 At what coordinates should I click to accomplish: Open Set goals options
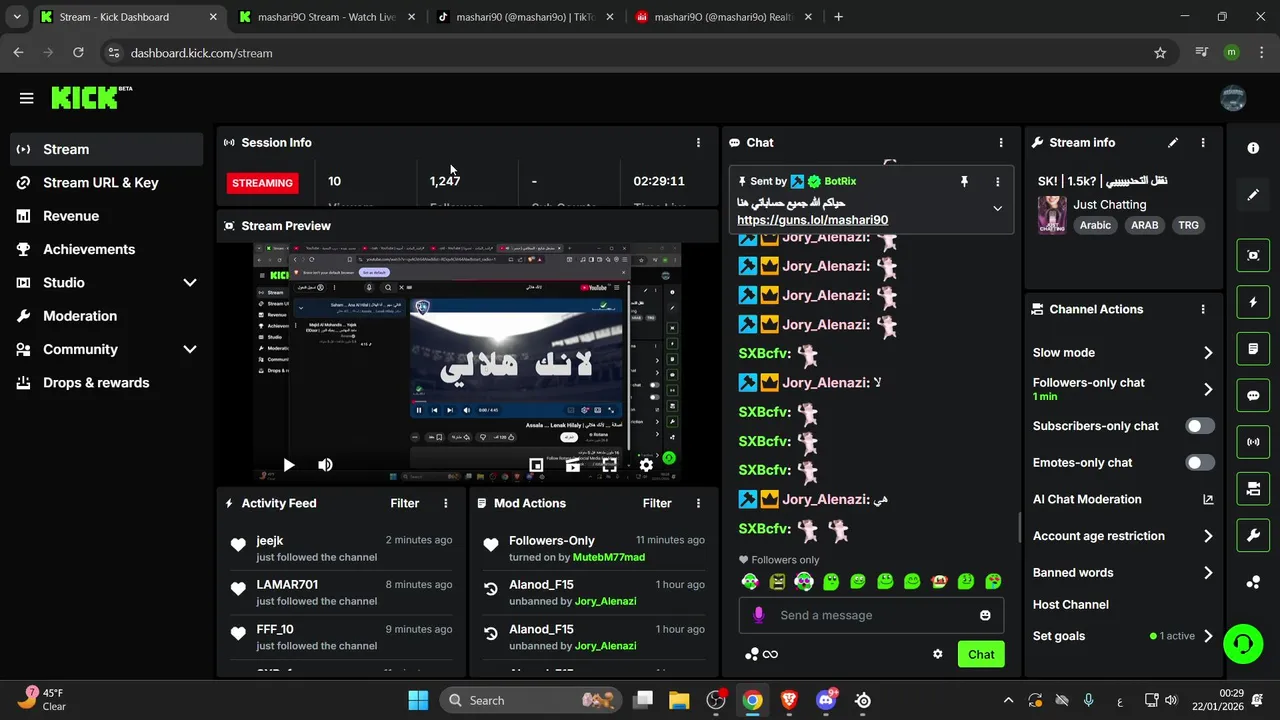click(x=1123, y=636)
